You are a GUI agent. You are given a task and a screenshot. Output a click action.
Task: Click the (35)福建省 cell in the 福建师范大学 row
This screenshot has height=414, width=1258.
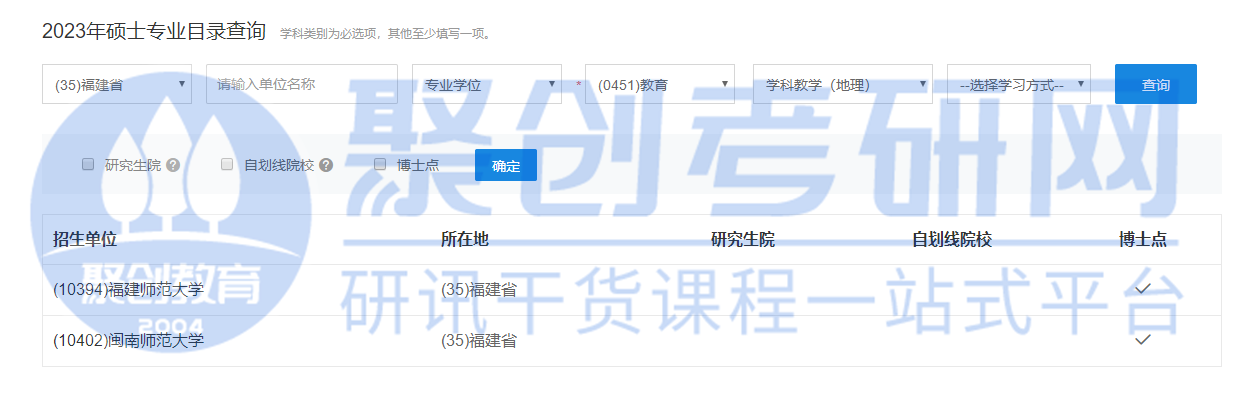pyautogui.click(x=479, y=290)
